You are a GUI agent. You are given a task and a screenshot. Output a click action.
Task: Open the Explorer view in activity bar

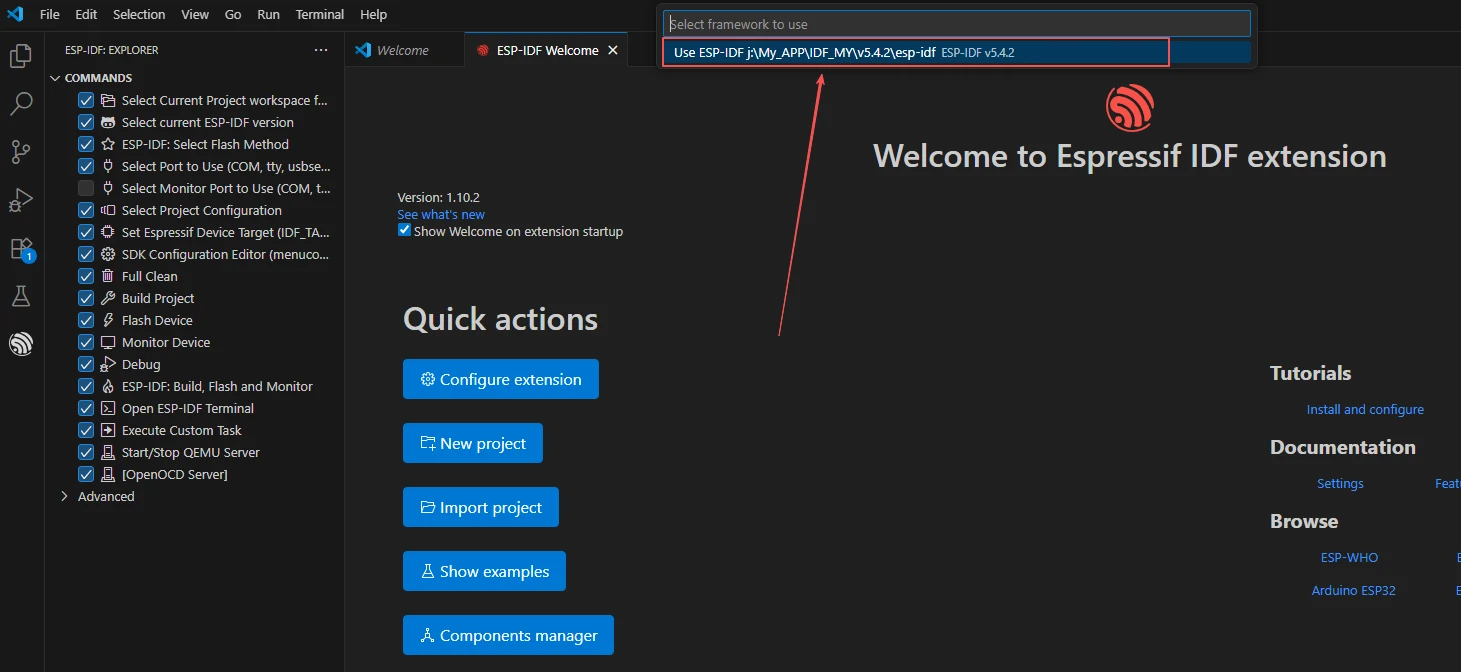[21, 56]
